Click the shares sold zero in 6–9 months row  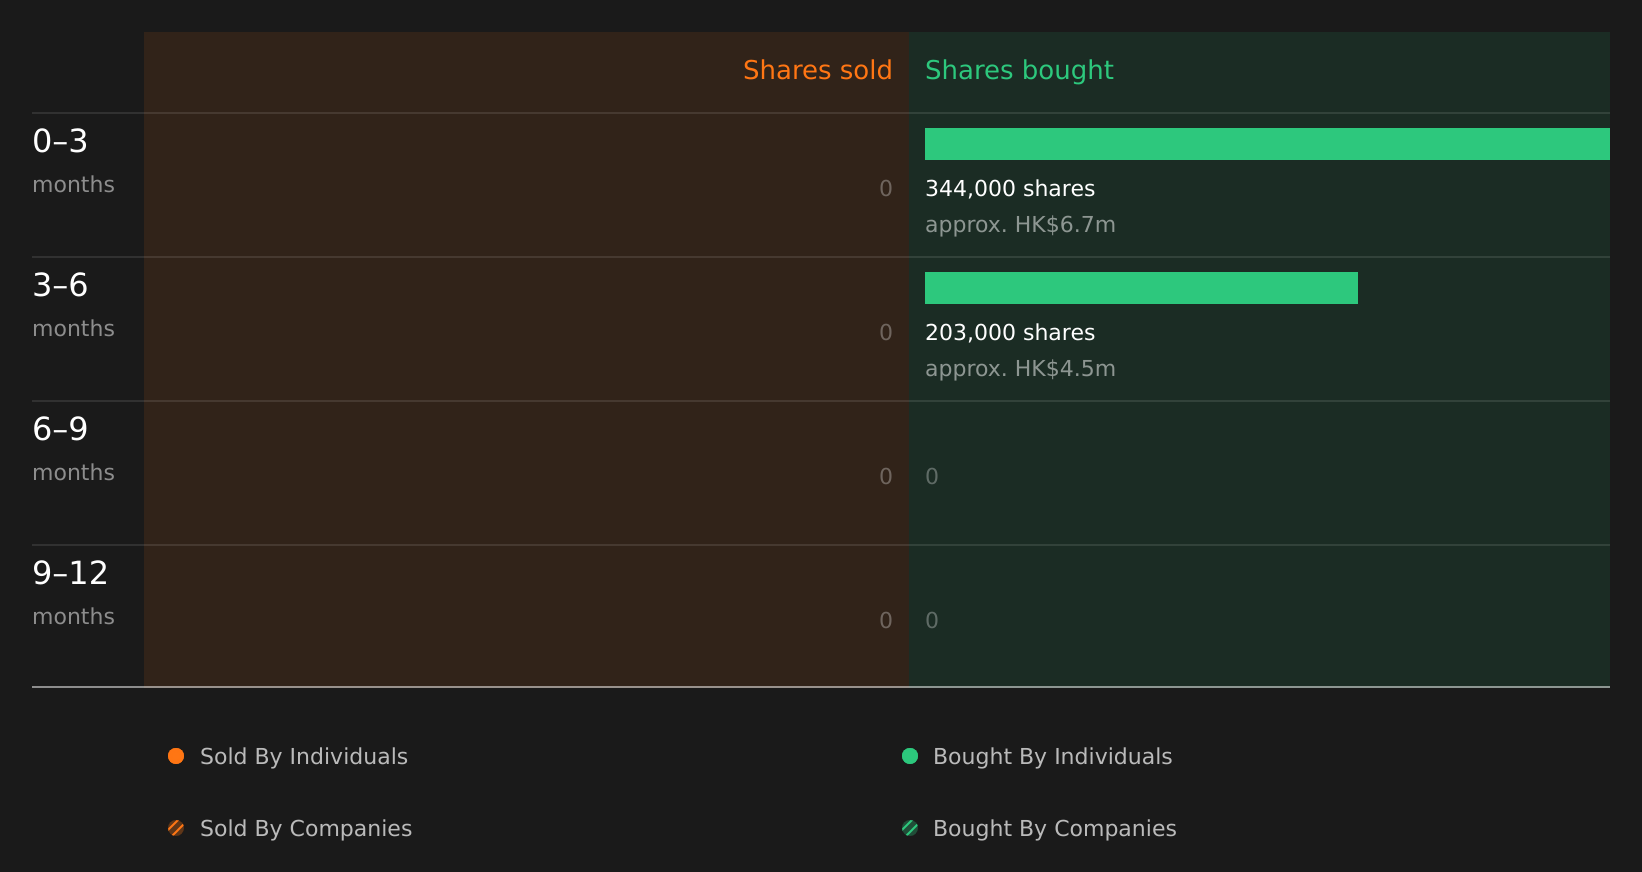[x=886, y=476]
